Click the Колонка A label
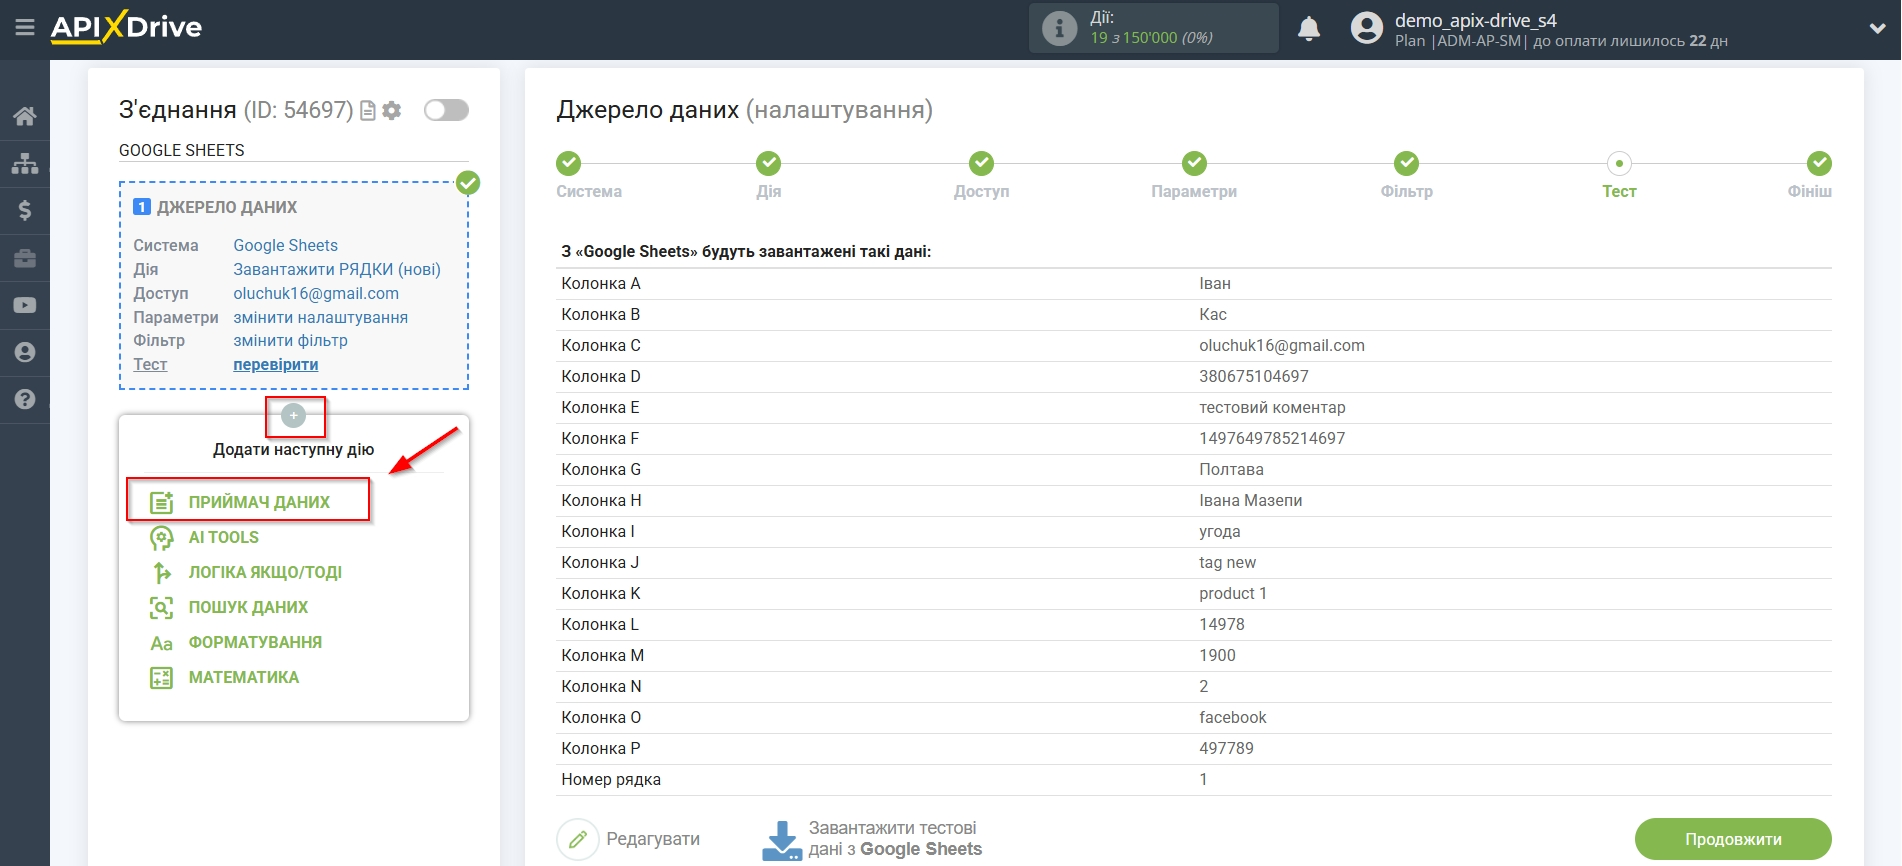Viewport: 1902px width, 866px height. pyautogui.click(x=601, y=283)
